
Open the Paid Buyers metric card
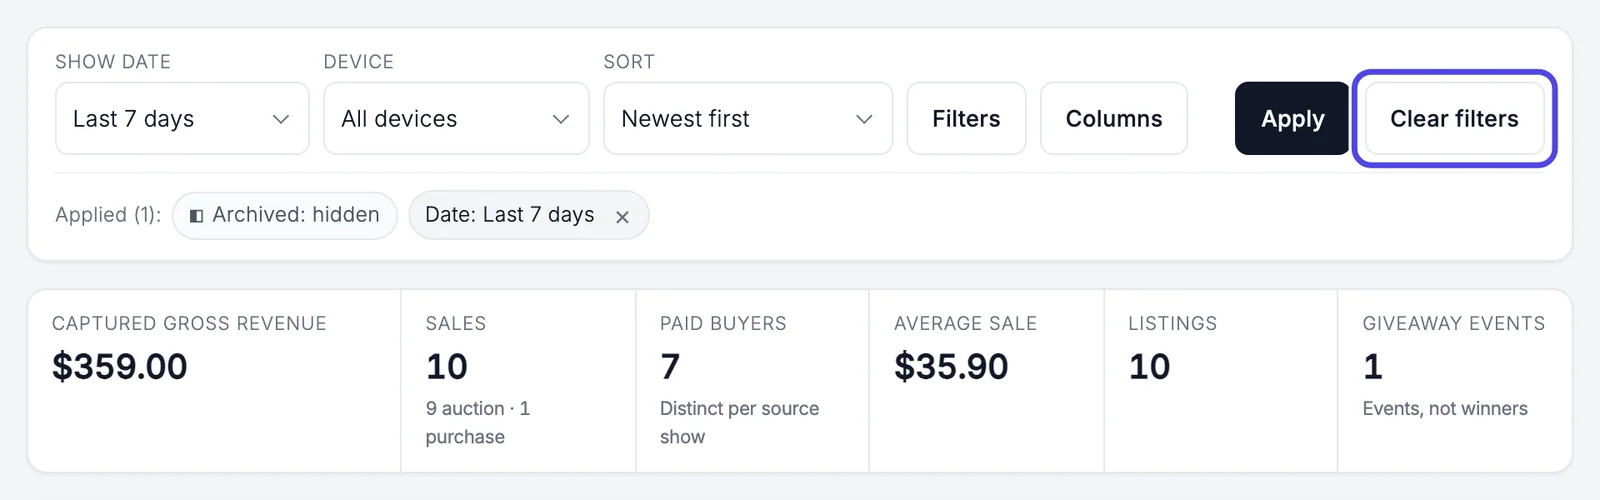752,381
